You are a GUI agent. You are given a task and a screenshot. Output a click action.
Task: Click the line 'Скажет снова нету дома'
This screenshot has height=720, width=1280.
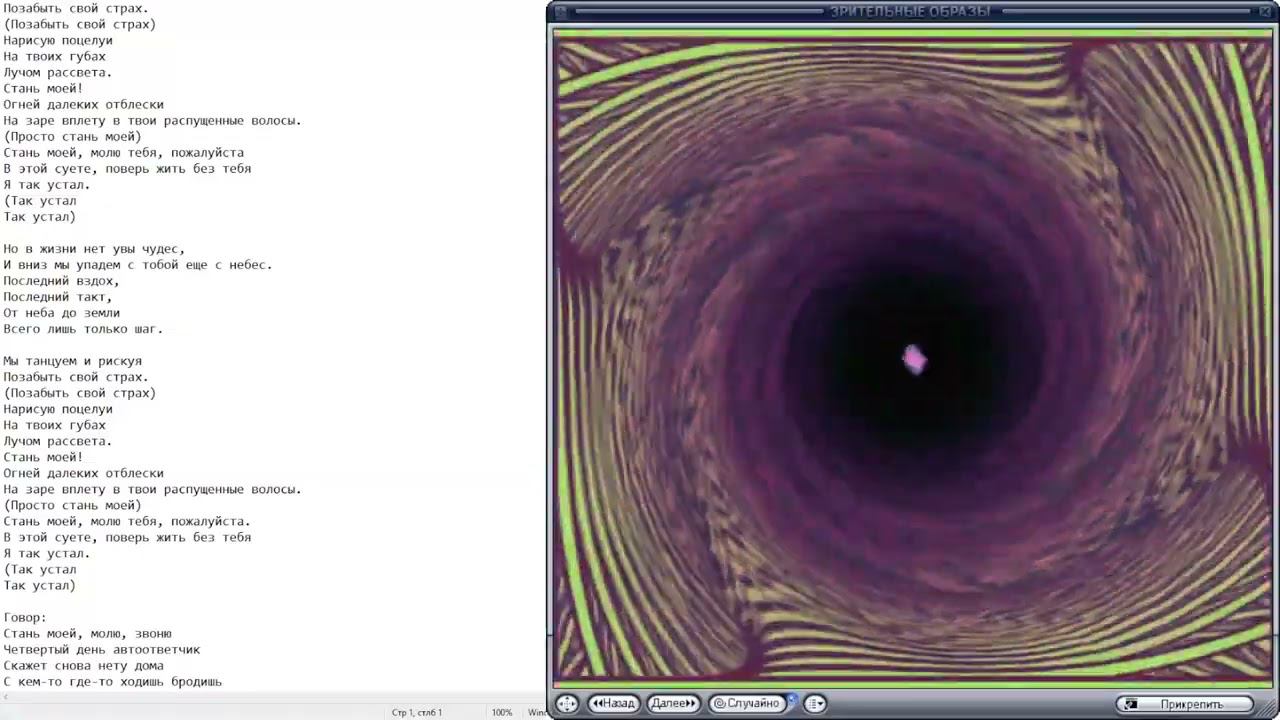pos(83,665)
